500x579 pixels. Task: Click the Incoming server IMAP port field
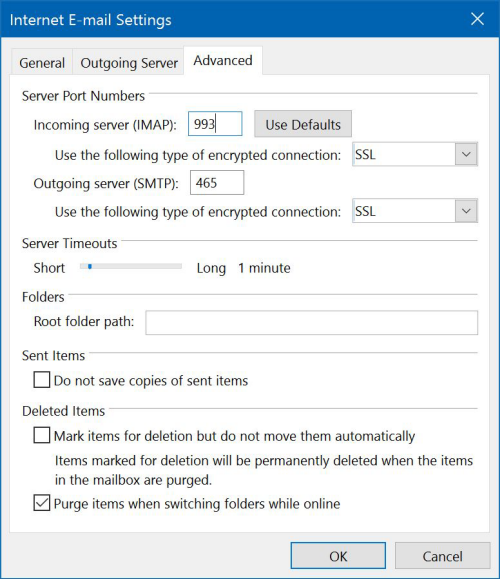215,124
